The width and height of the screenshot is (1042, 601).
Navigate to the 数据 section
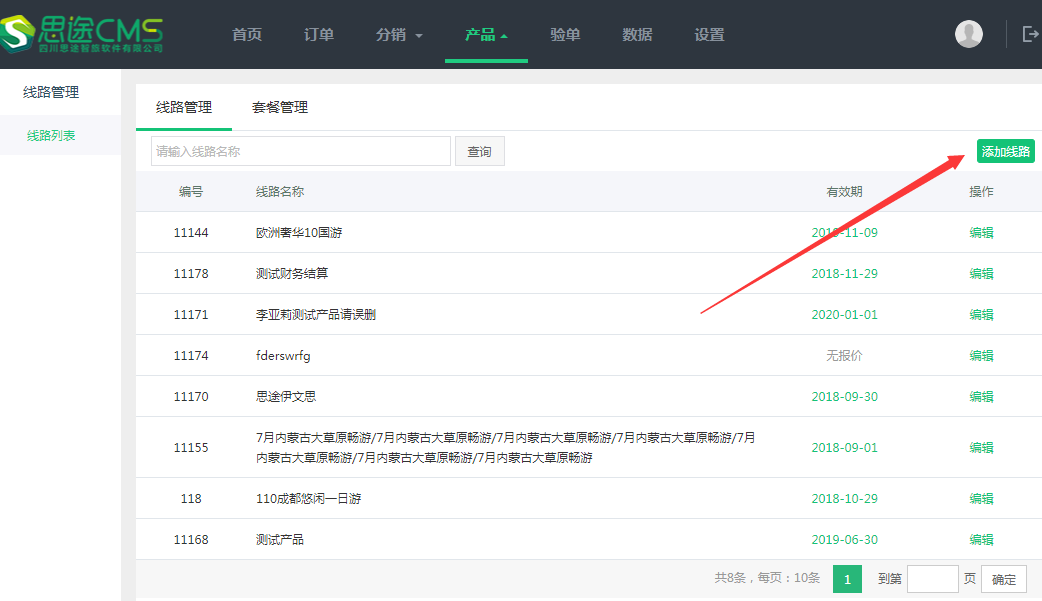pos(637,35)
